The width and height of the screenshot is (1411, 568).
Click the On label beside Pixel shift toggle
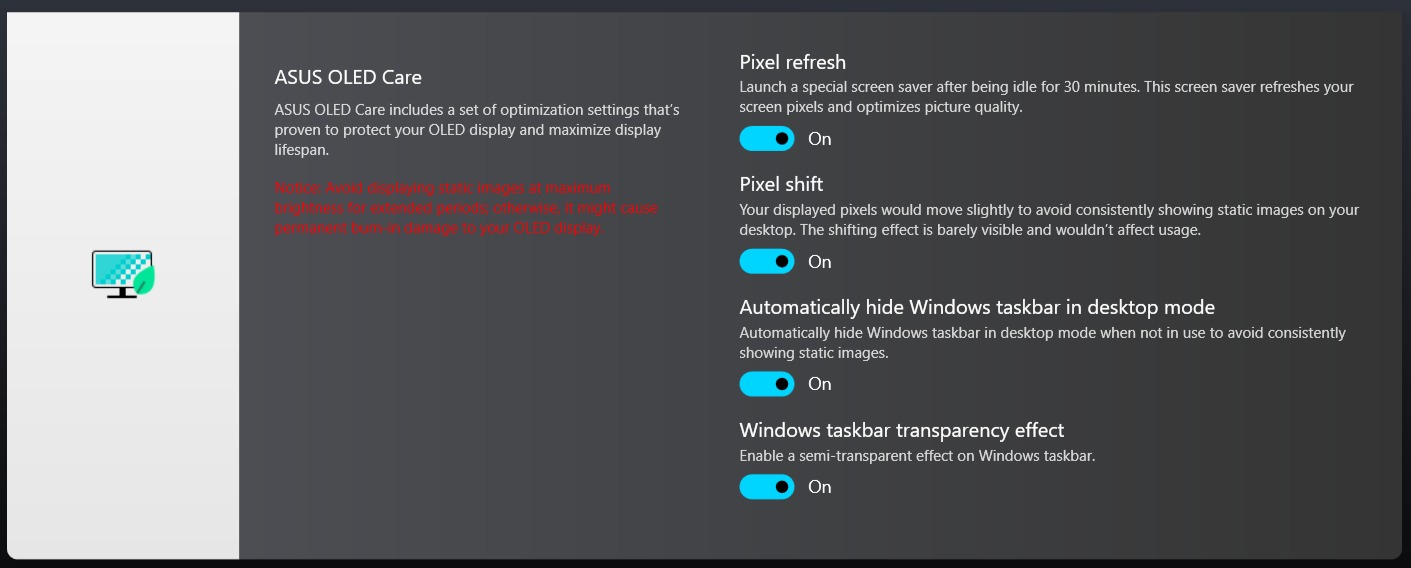tap(820, 262)
